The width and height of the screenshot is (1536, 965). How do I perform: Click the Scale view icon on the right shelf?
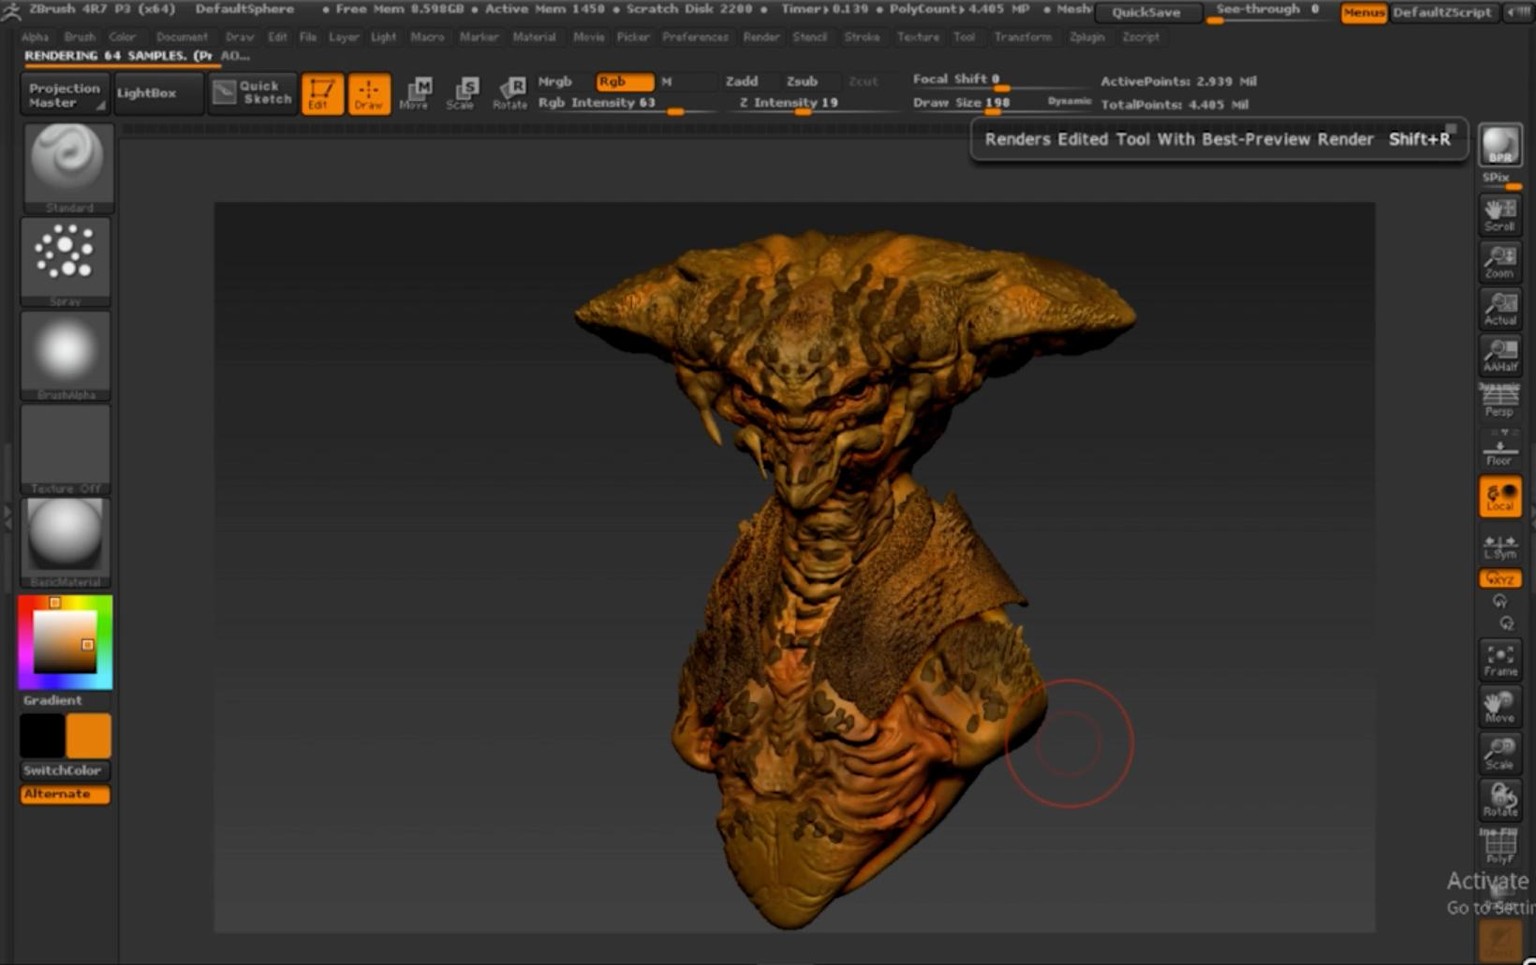[x=1500, y=753]
